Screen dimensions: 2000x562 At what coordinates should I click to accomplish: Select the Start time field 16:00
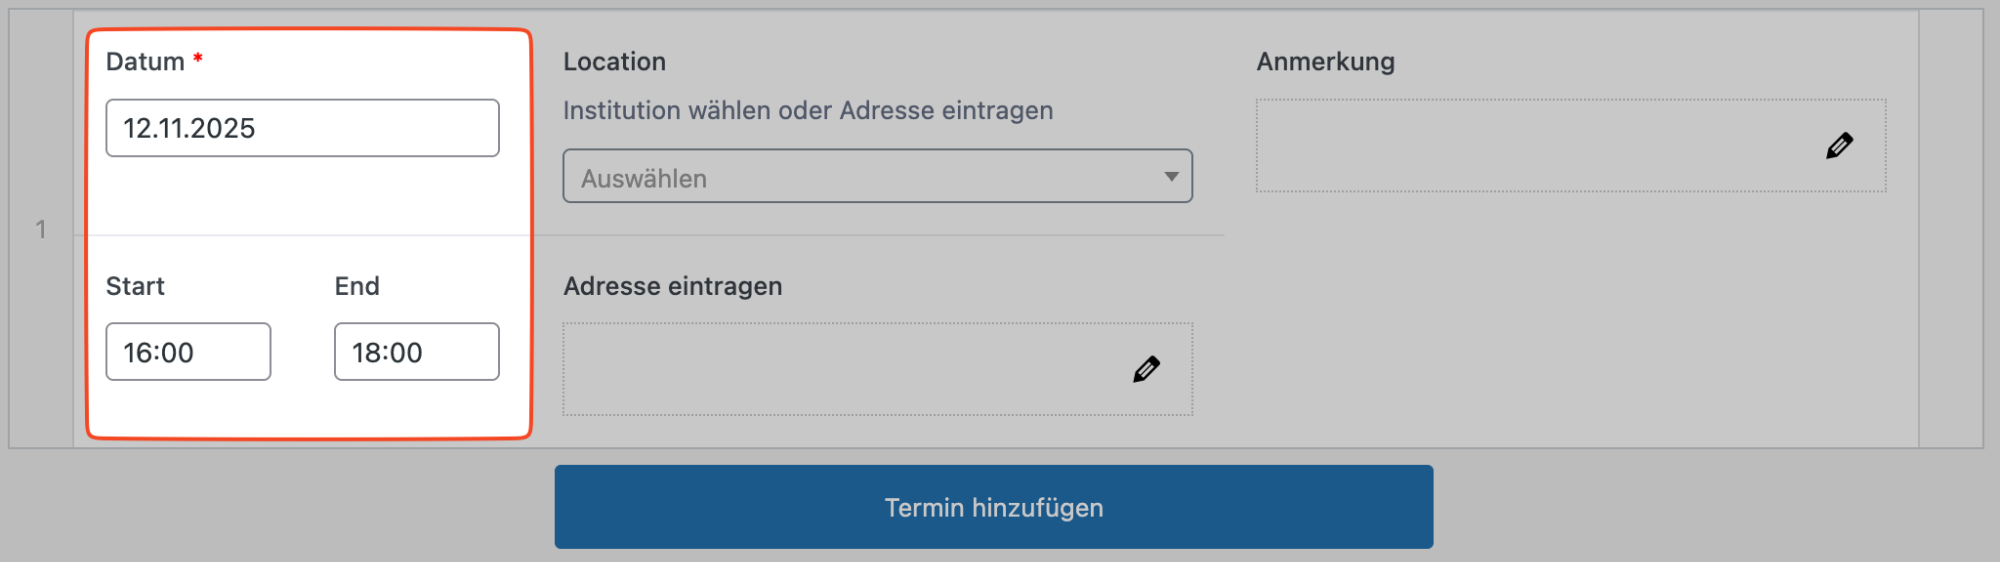click(x=188, y=352)
